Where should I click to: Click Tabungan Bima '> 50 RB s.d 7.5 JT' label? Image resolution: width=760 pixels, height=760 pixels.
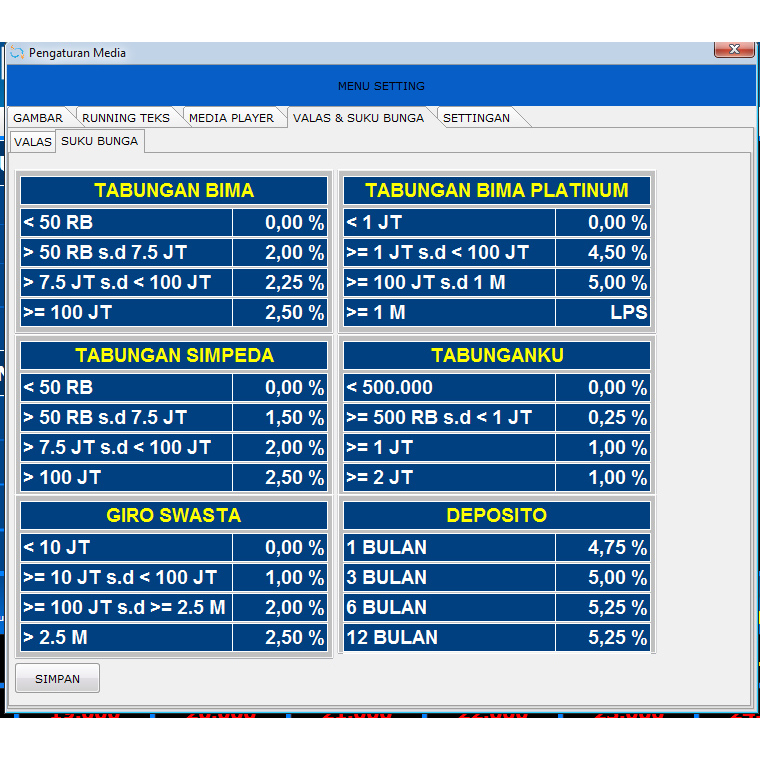point(126,253)
